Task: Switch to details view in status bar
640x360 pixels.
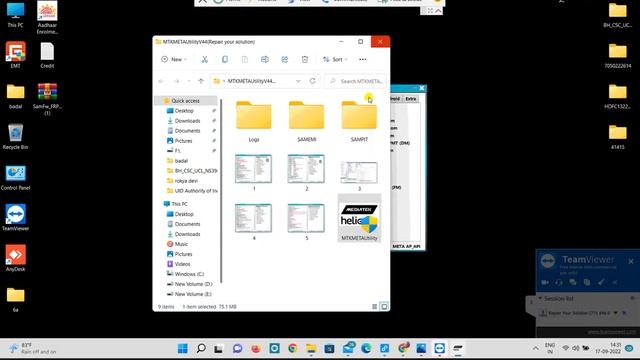Action: (374, 307)
